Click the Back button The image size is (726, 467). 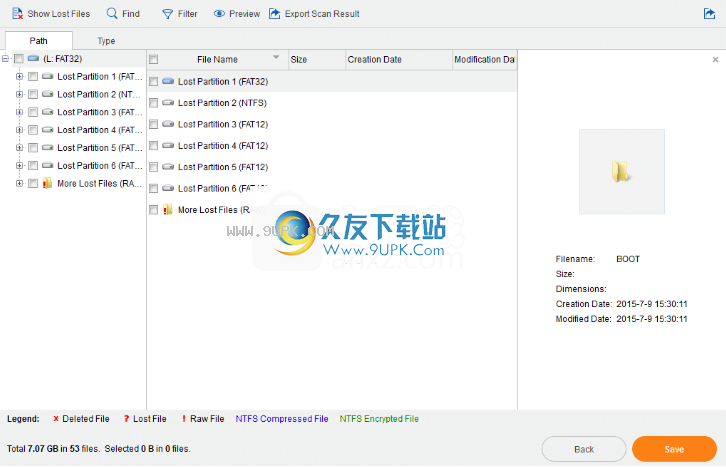coord(584,449)
